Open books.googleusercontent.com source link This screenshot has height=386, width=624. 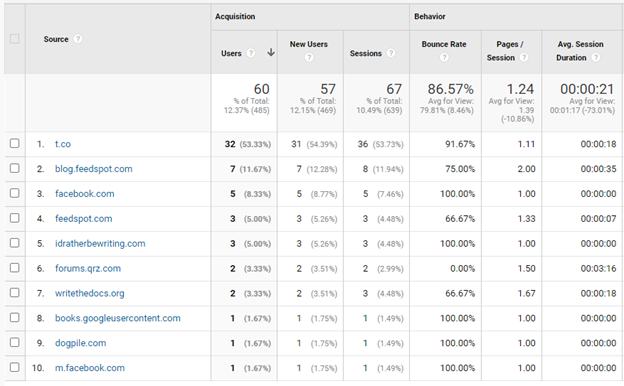(x=117, y=318)
